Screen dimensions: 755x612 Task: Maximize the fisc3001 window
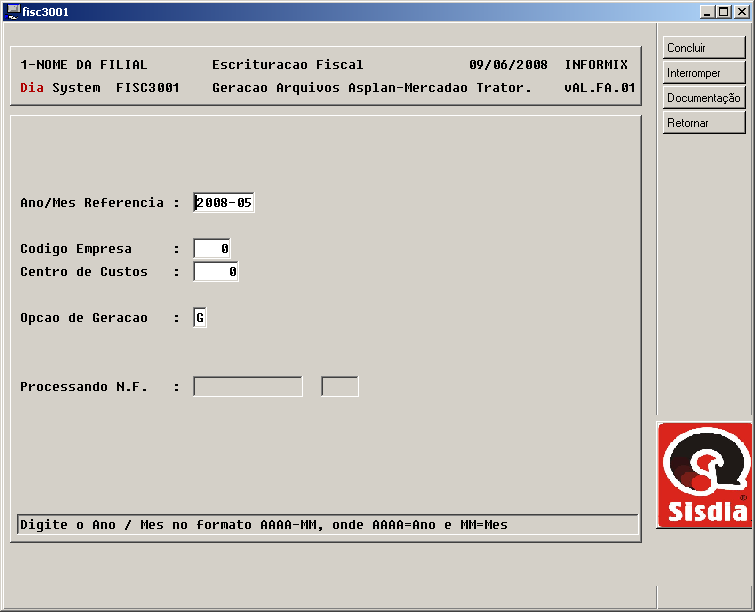[723, 12]
